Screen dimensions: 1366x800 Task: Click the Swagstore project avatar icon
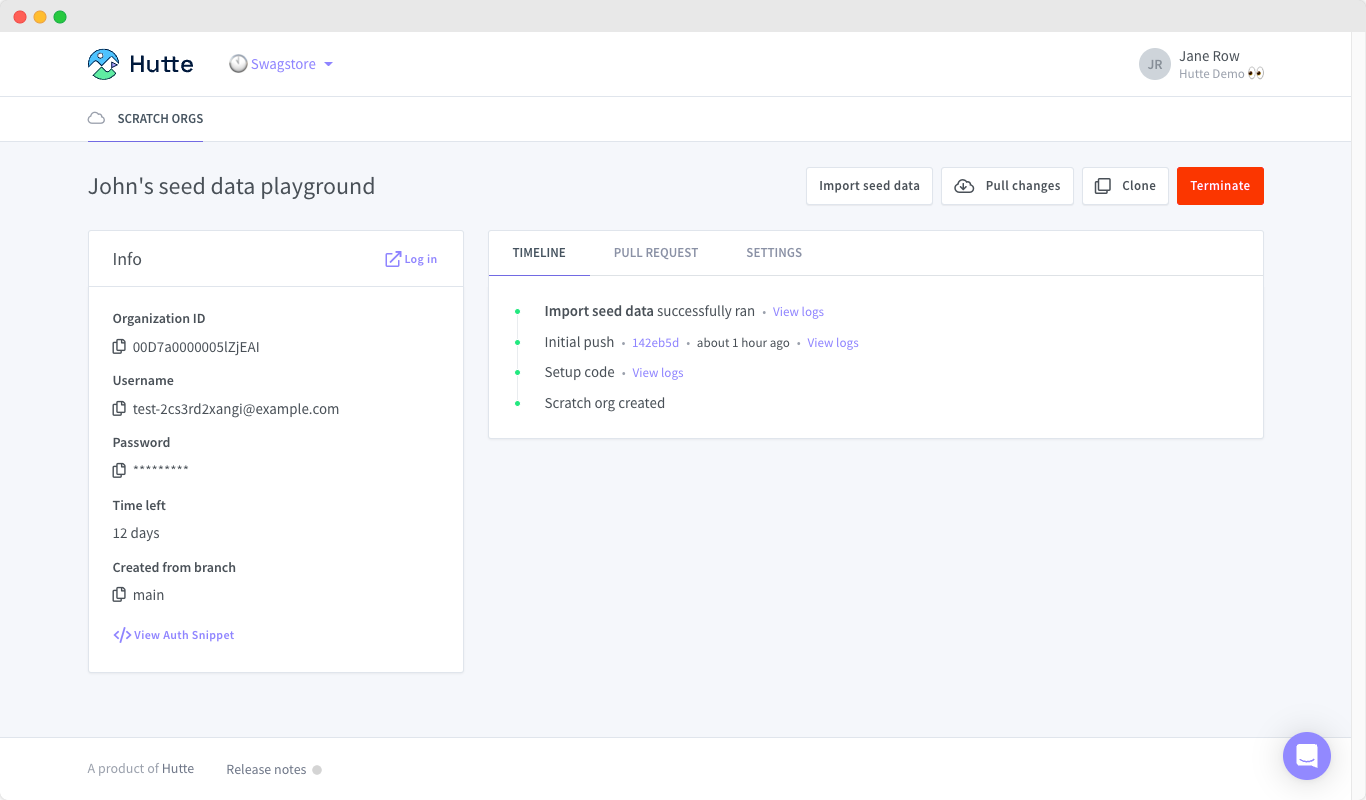click(x=238, y=64)
